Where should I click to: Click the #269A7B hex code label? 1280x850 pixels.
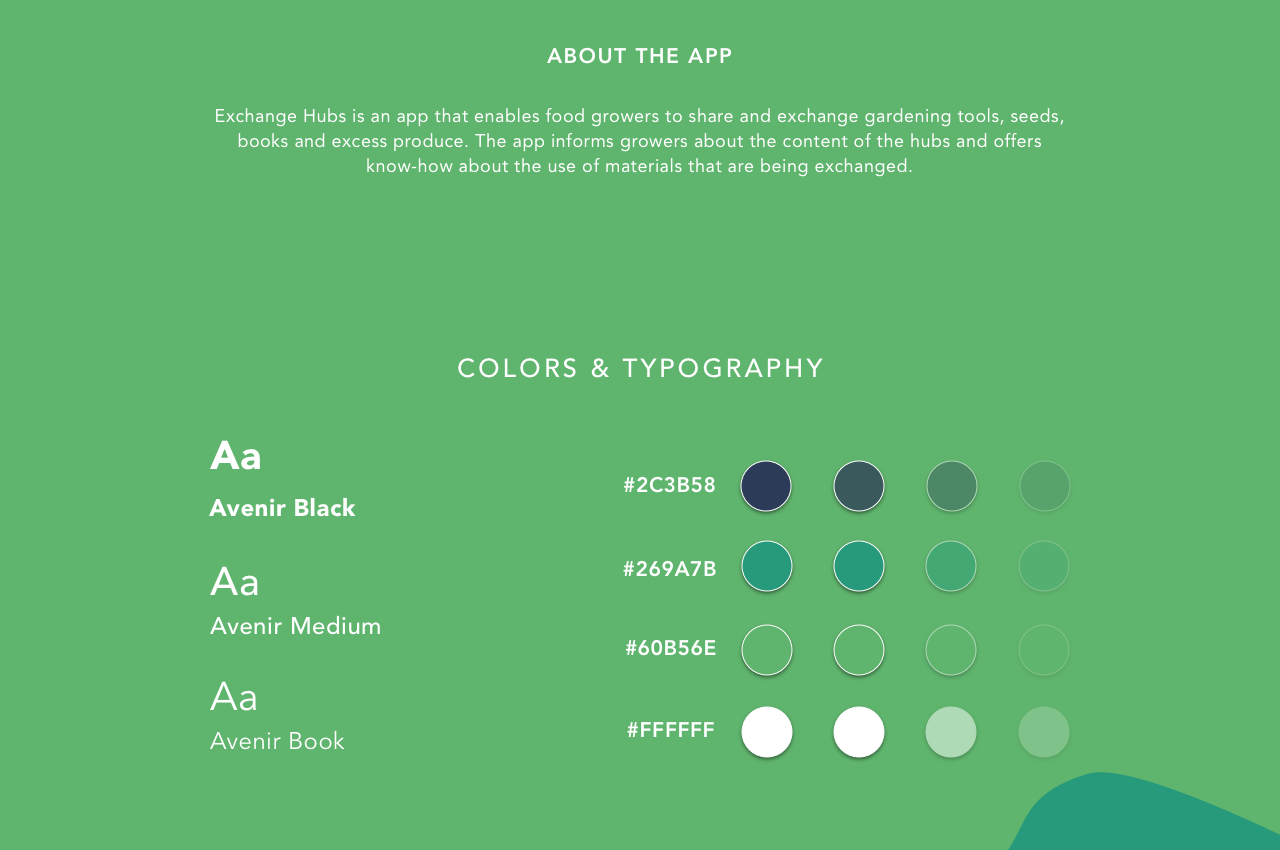(x=670, y=569)
